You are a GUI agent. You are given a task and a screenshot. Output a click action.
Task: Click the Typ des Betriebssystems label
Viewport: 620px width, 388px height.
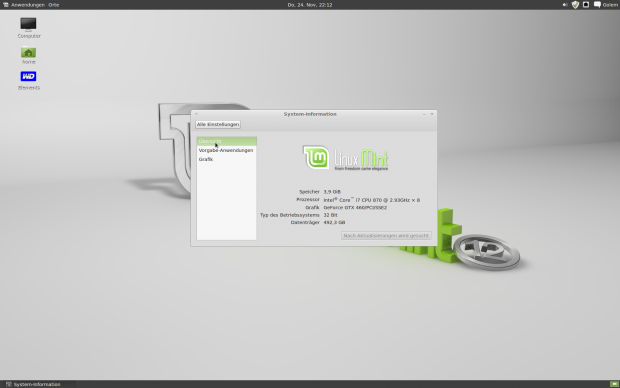click(x=289, y=215)
